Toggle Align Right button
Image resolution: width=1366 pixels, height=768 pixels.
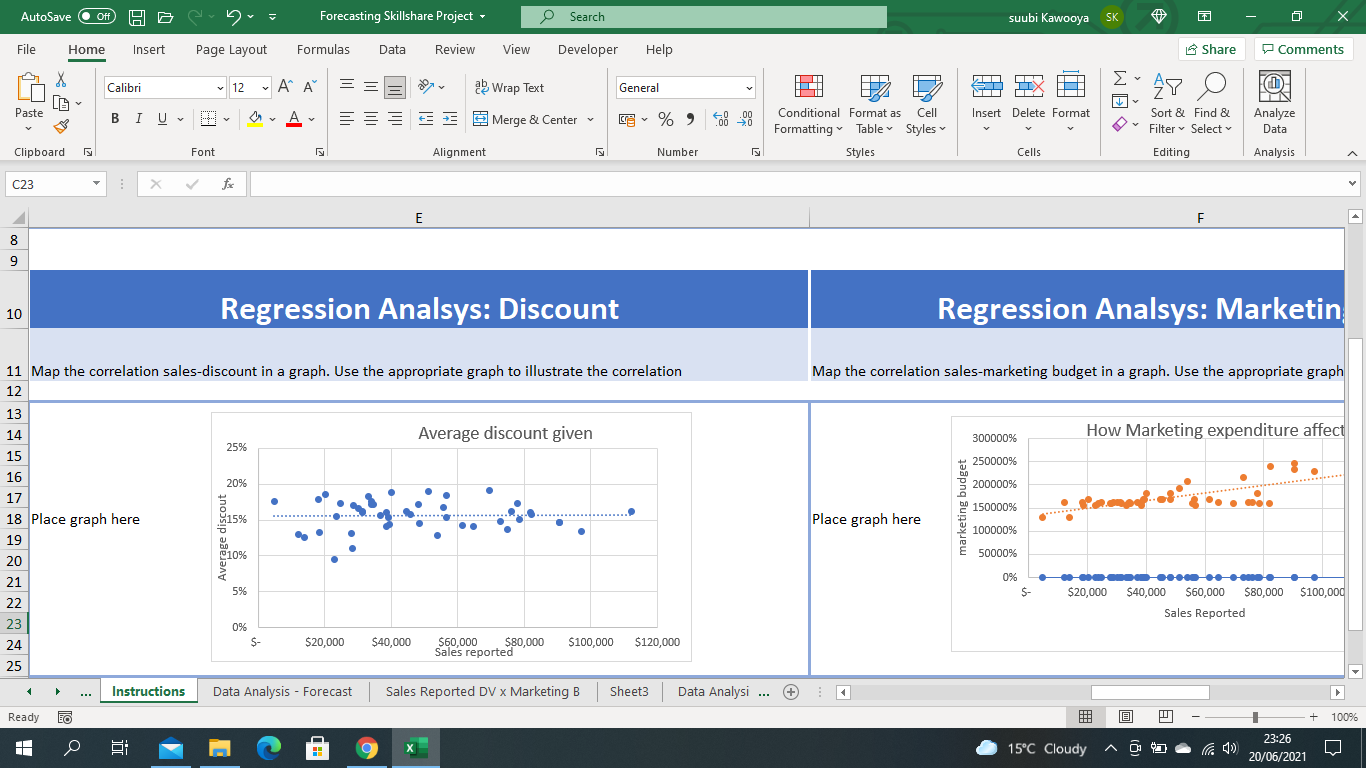click(395, 119)
